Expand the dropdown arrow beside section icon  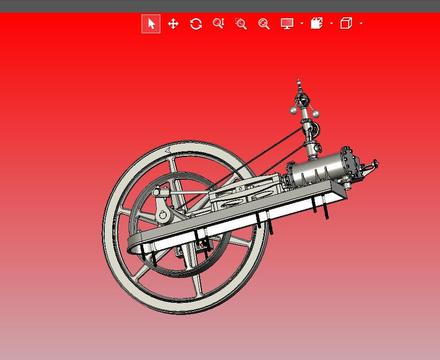(x=331, y=24)
